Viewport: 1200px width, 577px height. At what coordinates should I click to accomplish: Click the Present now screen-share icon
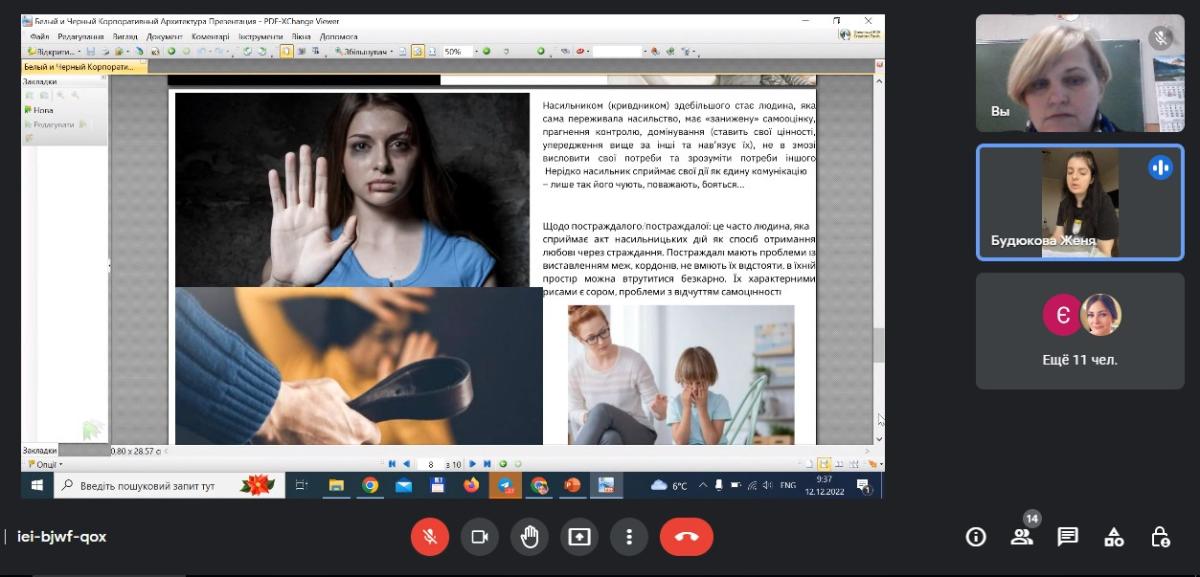pos(579,537)
